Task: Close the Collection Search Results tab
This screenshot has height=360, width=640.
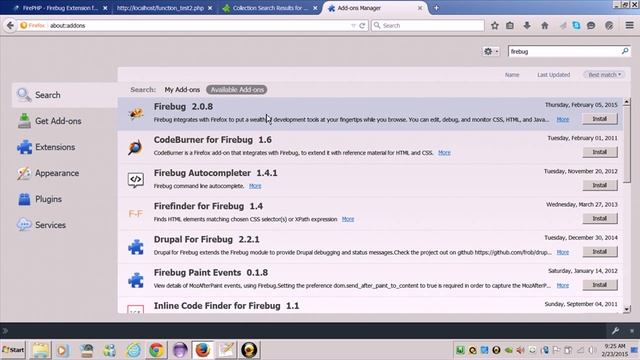Action: [315, 8]
